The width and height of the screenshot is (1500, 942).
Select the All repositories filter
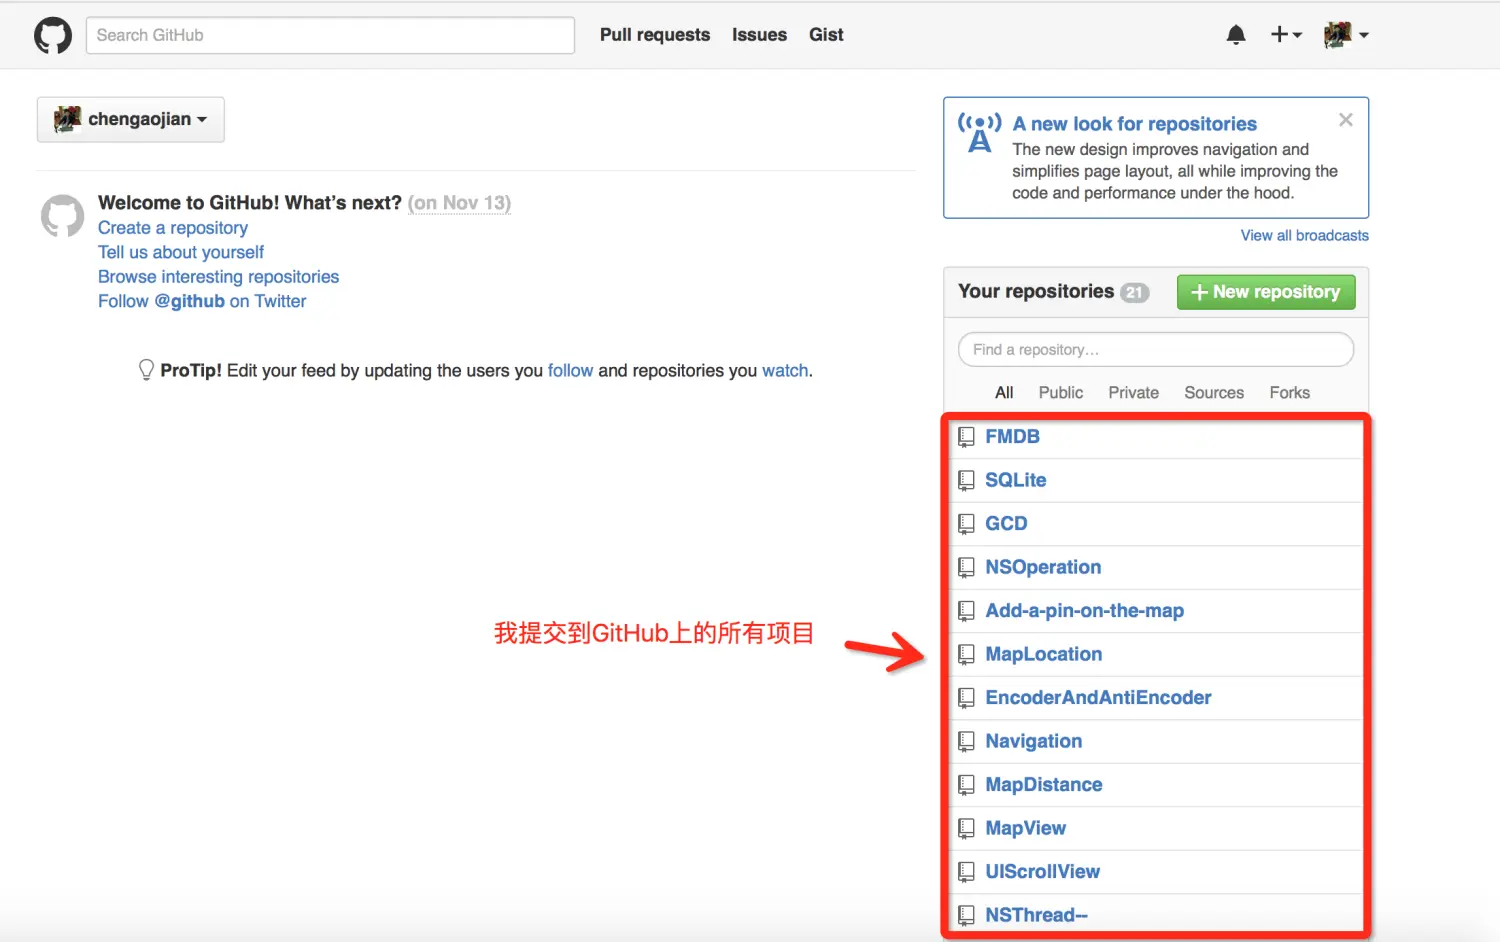pos(1004,393)
